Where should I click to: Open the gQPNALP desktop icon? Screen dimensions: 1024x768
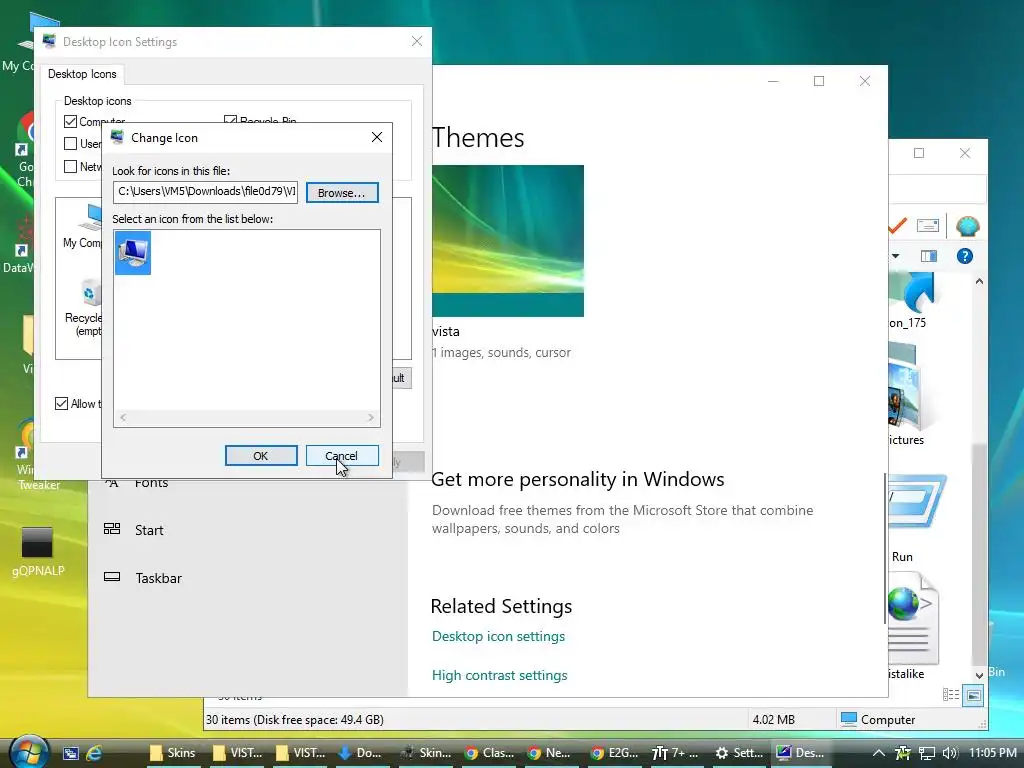(x=38, y=552)
